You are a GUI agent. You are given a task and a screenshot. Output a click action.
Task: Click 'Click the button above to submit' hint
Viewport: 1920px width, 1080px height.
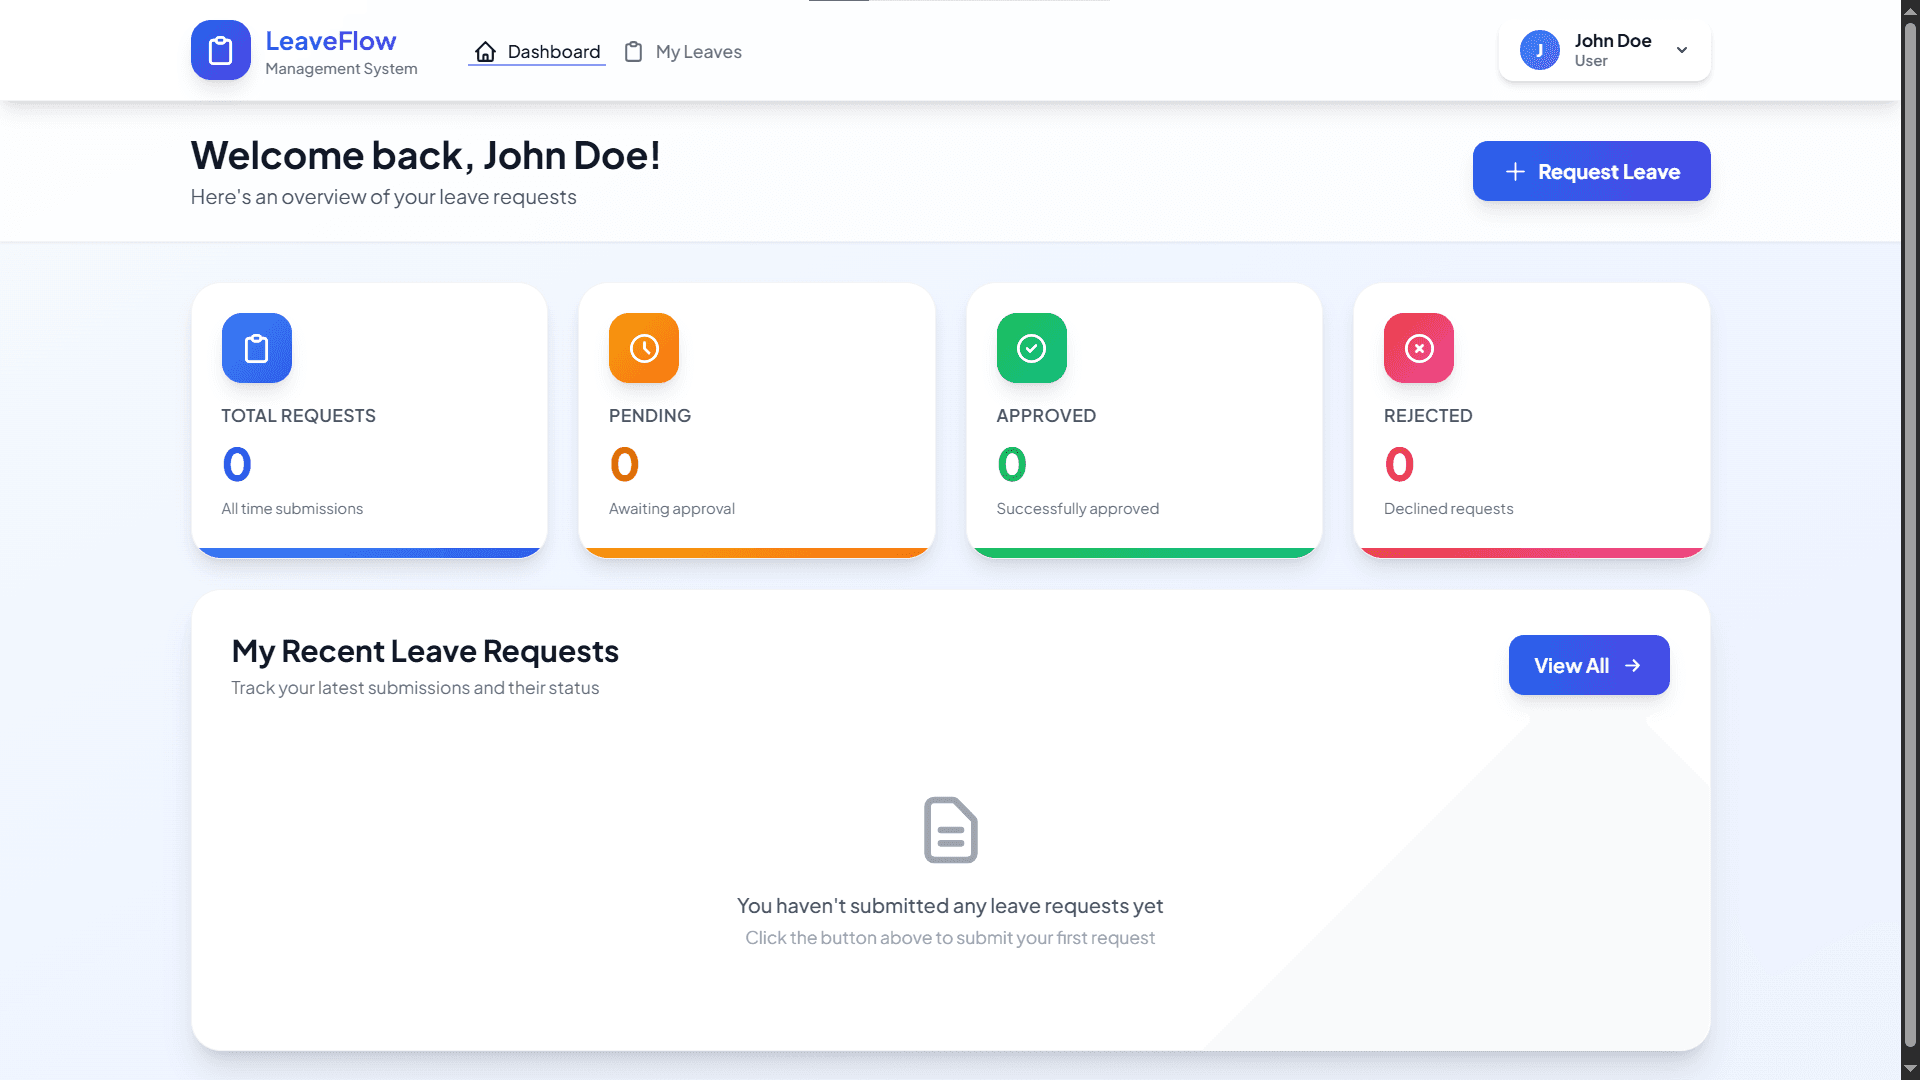(x=950, y=938)
